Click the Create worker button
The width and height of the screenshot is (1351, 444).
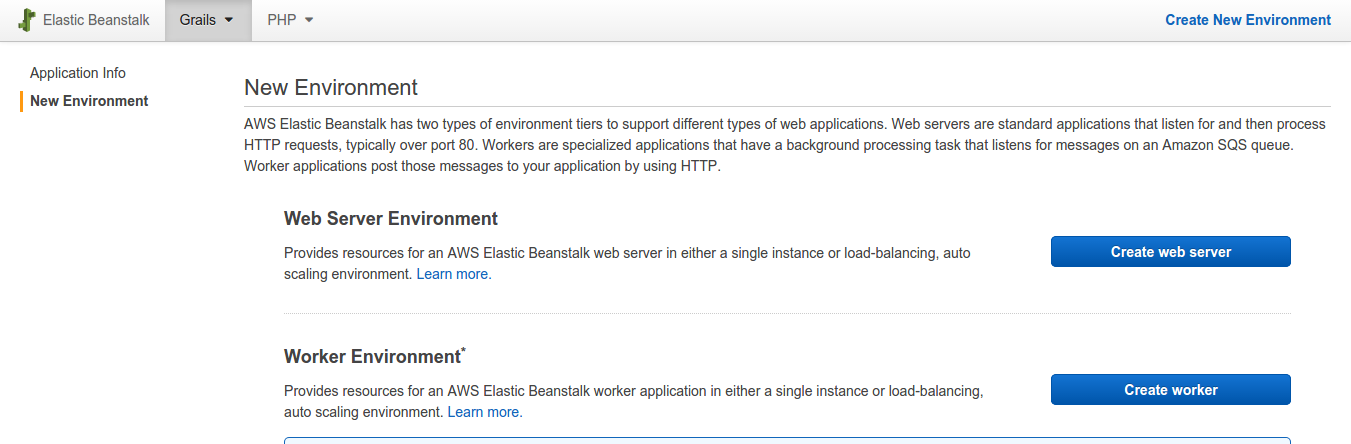click(1171, 390)
